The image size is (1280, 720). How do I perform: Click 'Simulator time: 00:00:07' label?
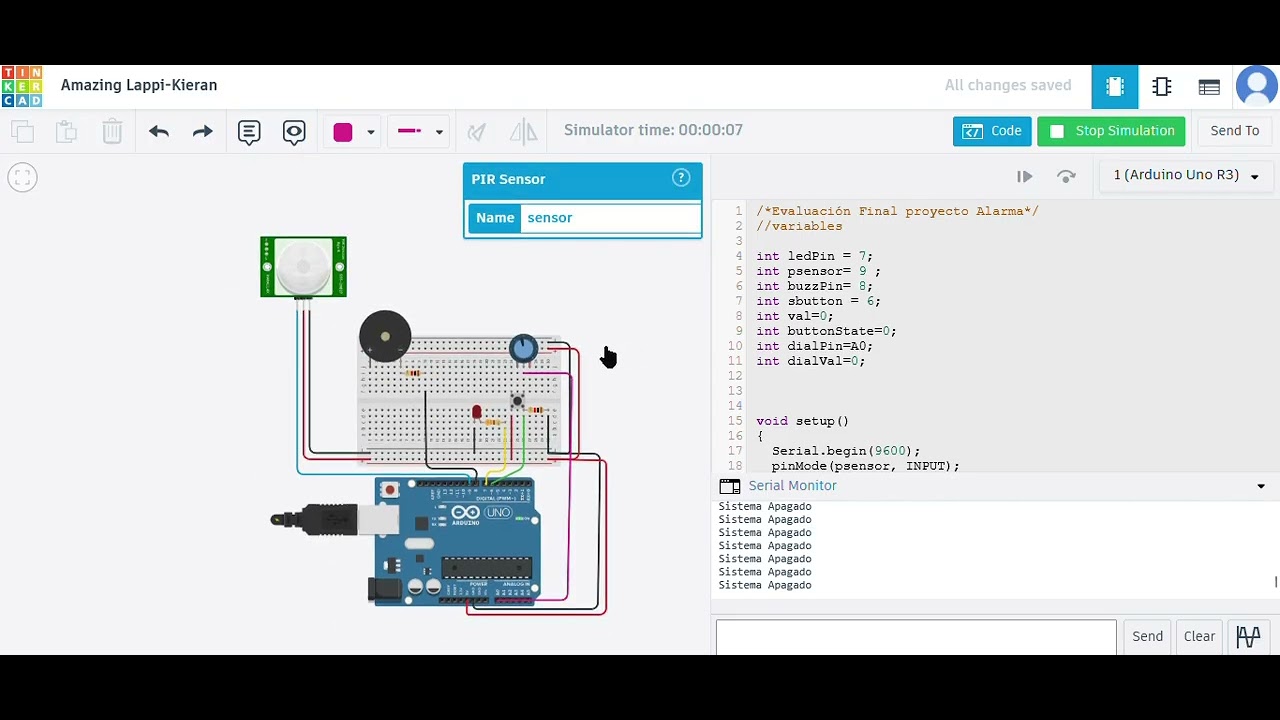click(653, 130)
